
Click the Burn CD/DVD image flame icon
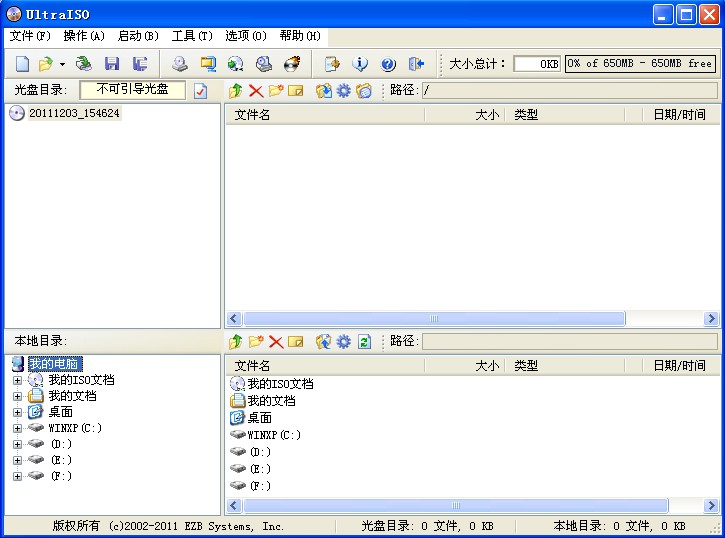point(292,63)
